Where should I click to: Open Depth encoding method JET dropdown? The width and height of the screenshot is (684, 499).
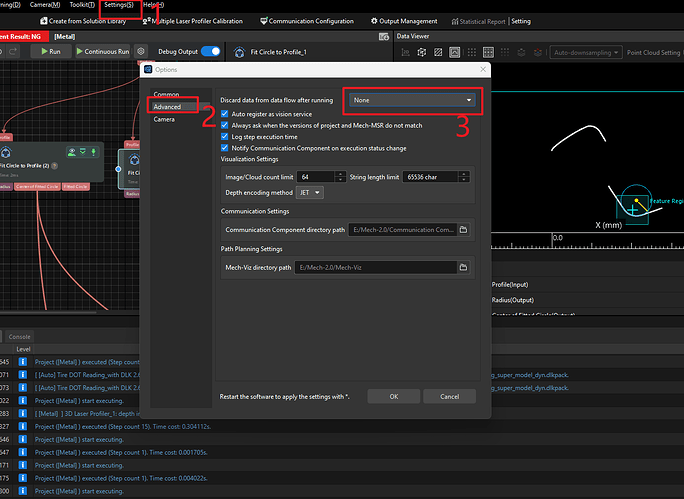point(310,192)
